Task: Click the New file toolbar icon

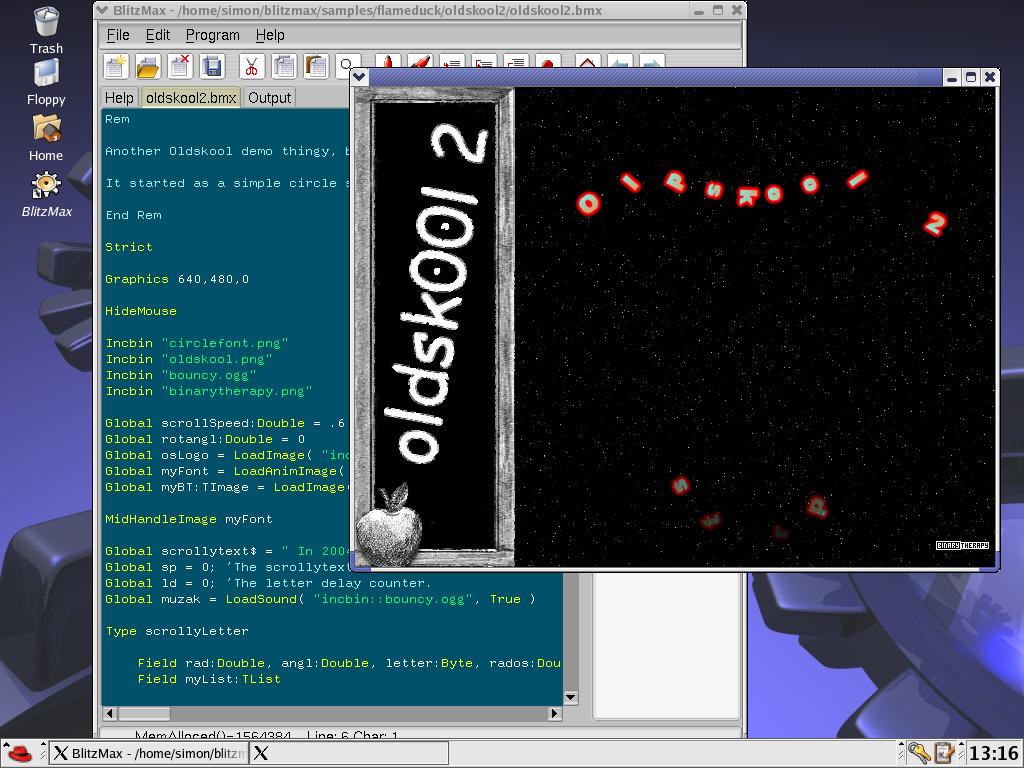Action: pos(116,66)
